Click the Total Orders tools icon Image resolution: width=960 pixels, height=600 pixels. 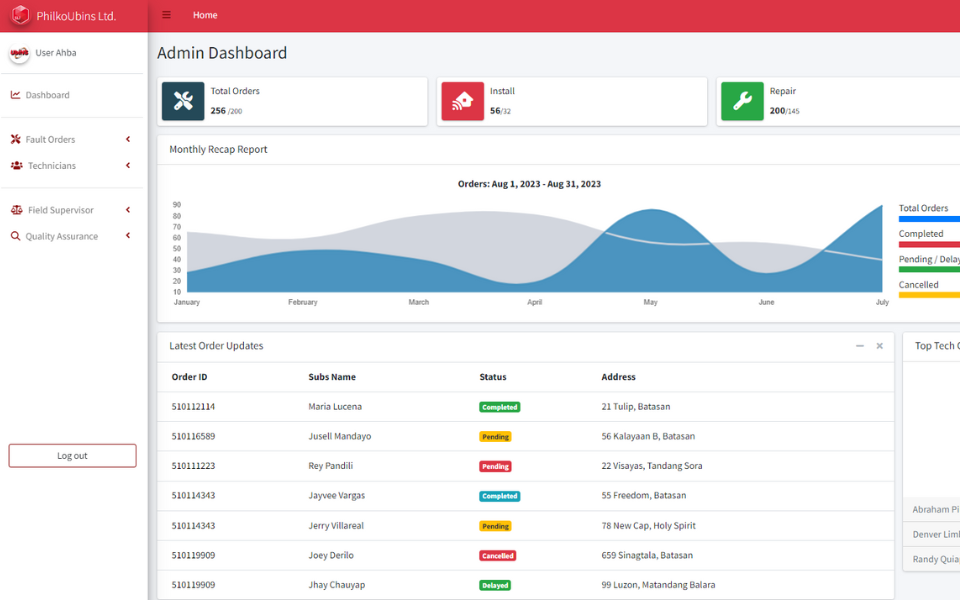pyautogui.click(x=183, y=101)
